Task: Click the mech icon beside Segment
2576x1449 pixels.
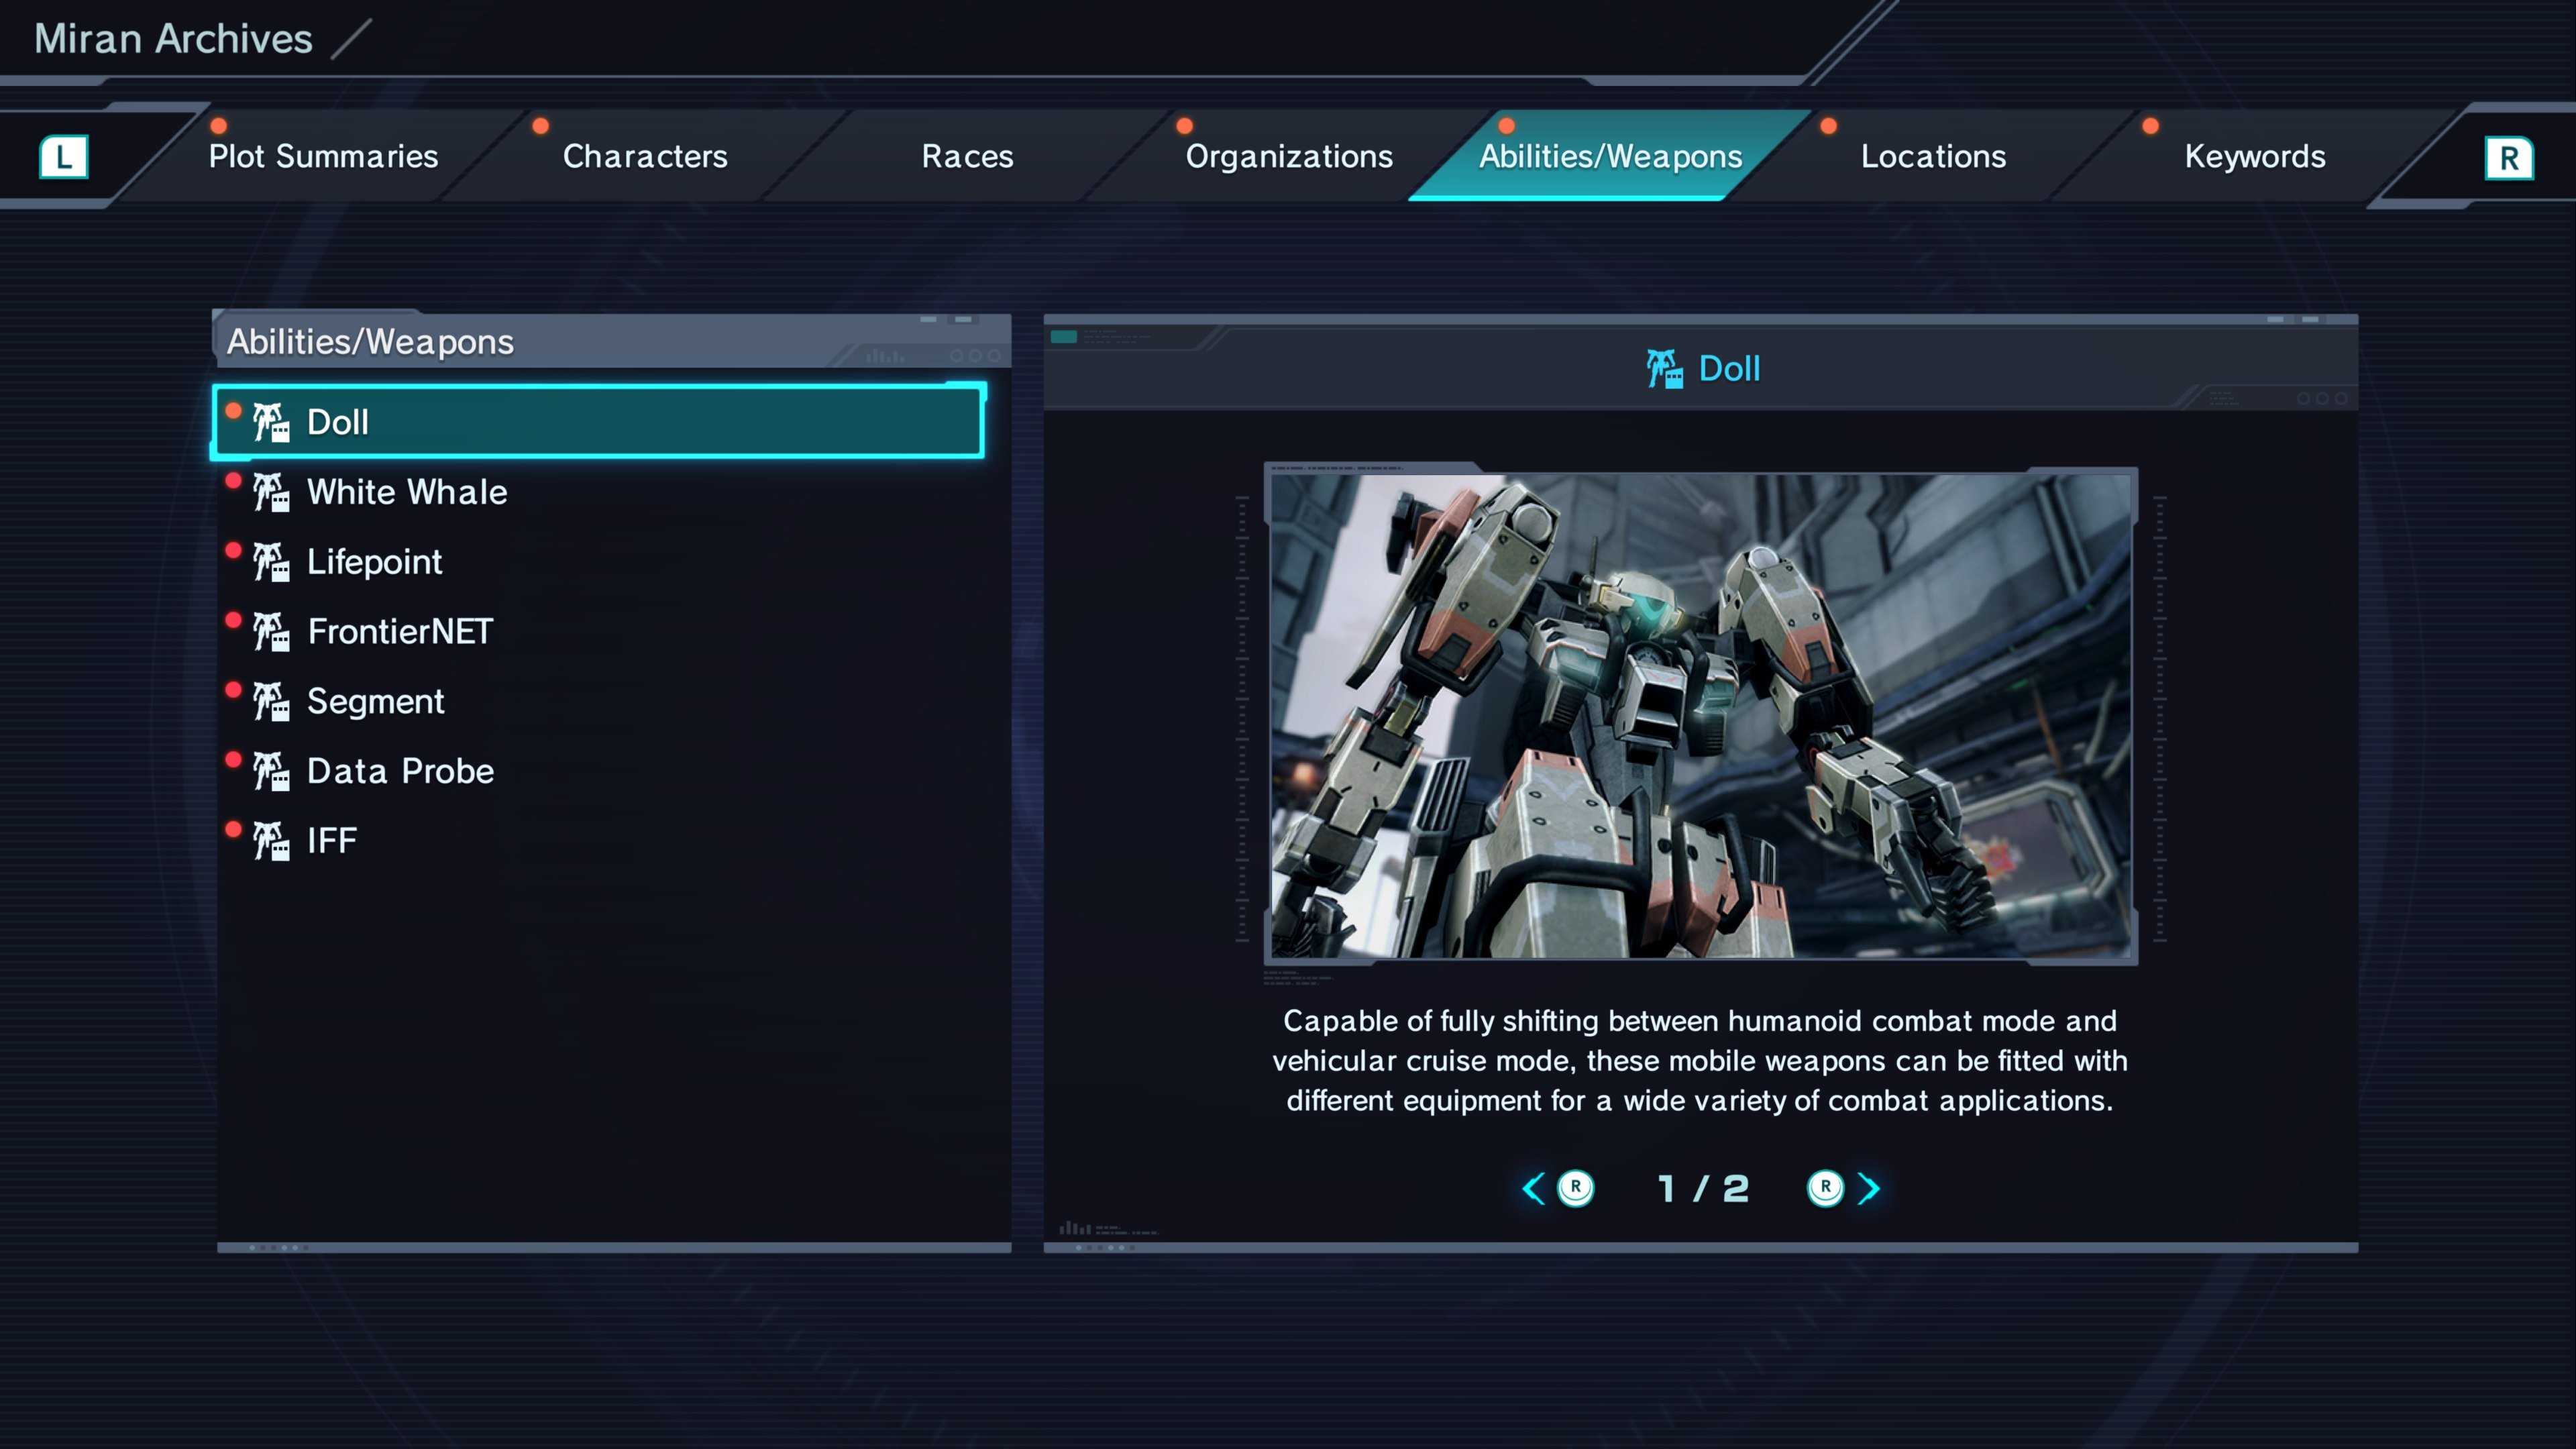Action: tap(271, 702)
